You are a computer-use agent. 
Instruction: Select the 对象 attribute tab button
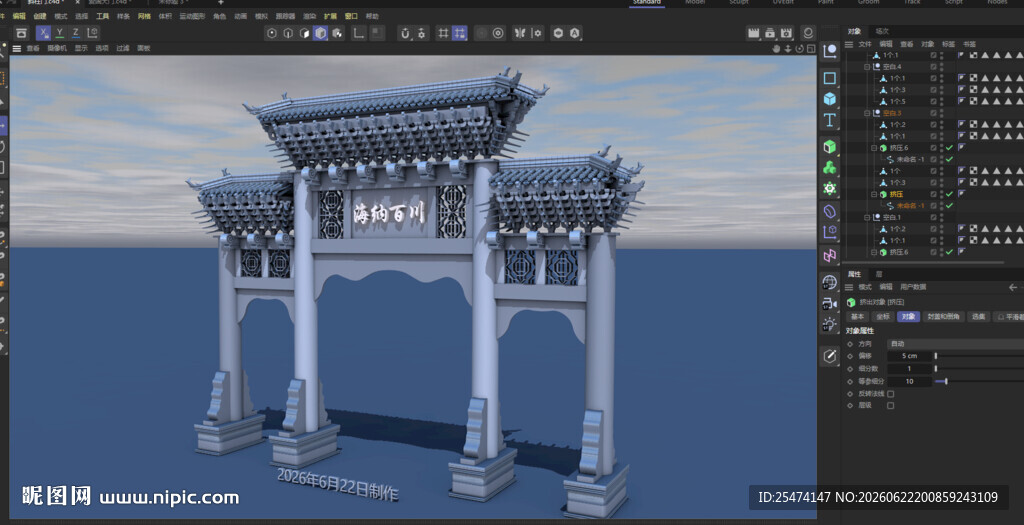pyautogui.click(x=908, y=317)
